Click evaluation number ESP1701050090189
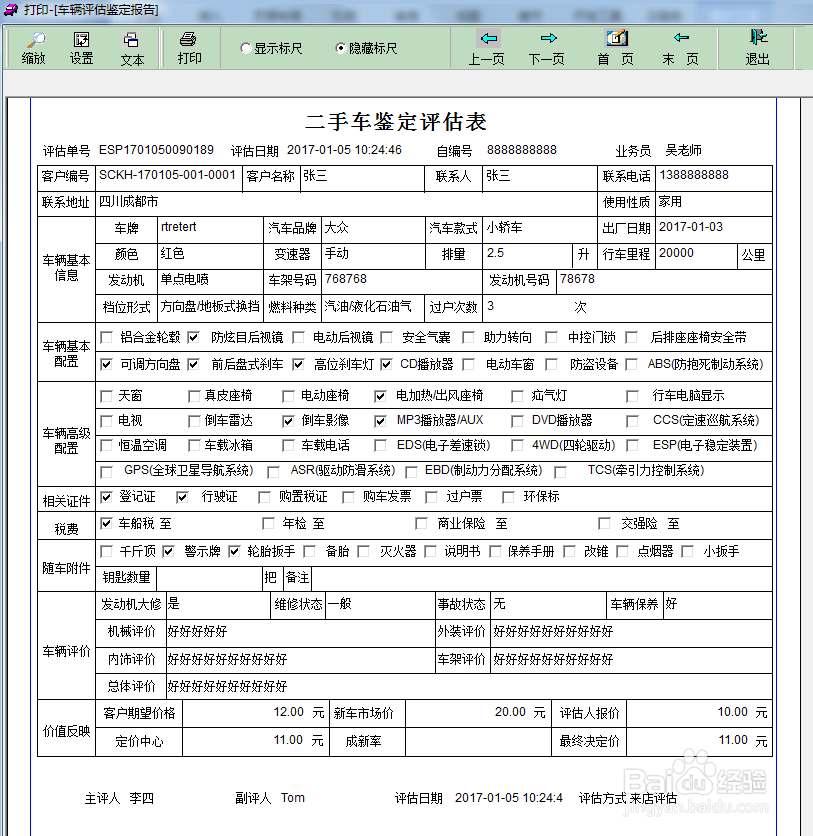 (x=156, y=150)
